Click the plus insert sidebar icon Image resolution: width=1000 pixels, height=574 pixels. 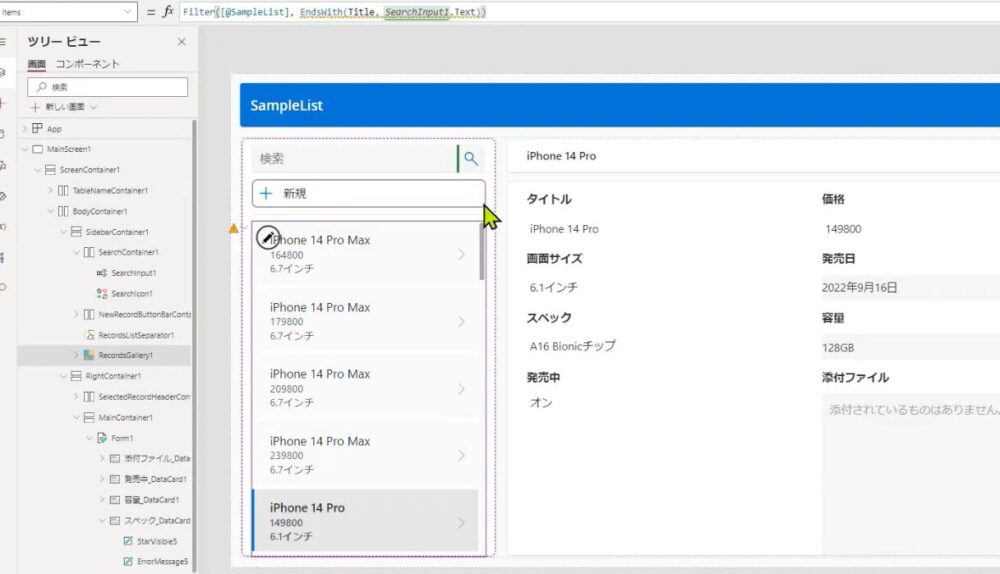pos(3,103)
